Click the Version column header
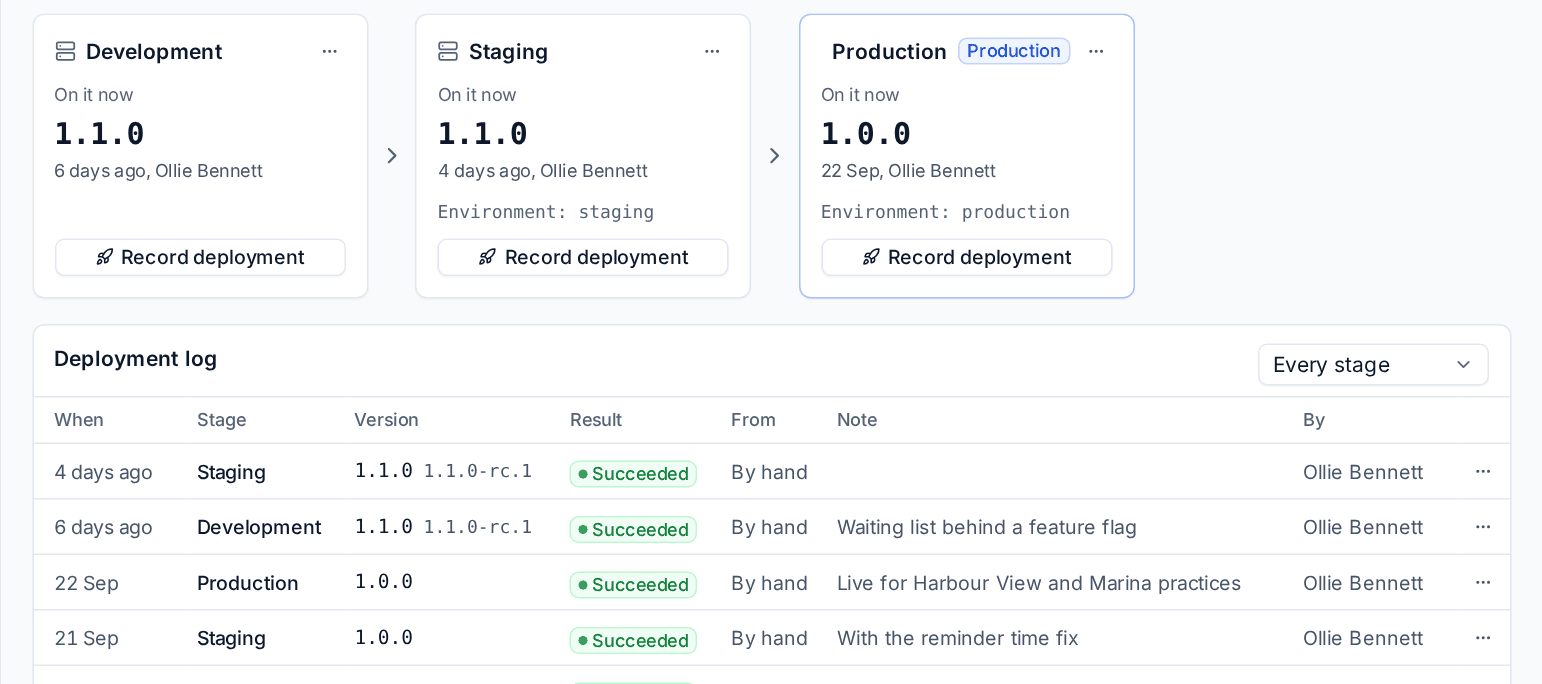Image resolution: width=1542 pixels, height=684 pixels. coord(386,420)
